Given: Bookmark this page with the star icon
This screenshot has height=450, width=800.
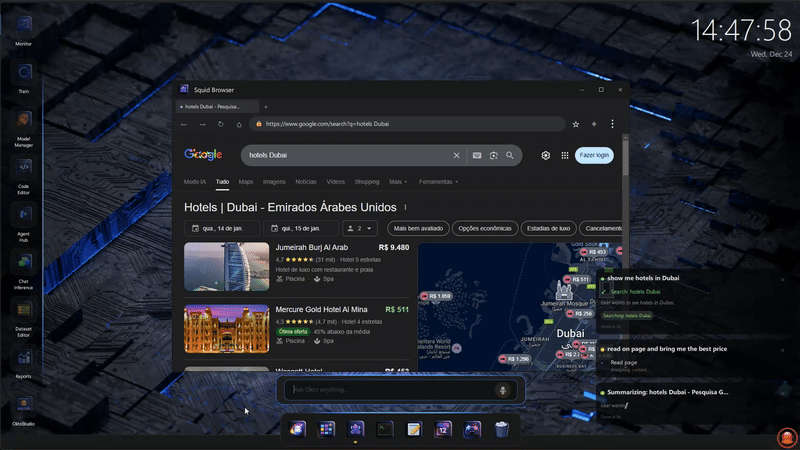Looking at the screenshot, I should [x=575, y=124].
